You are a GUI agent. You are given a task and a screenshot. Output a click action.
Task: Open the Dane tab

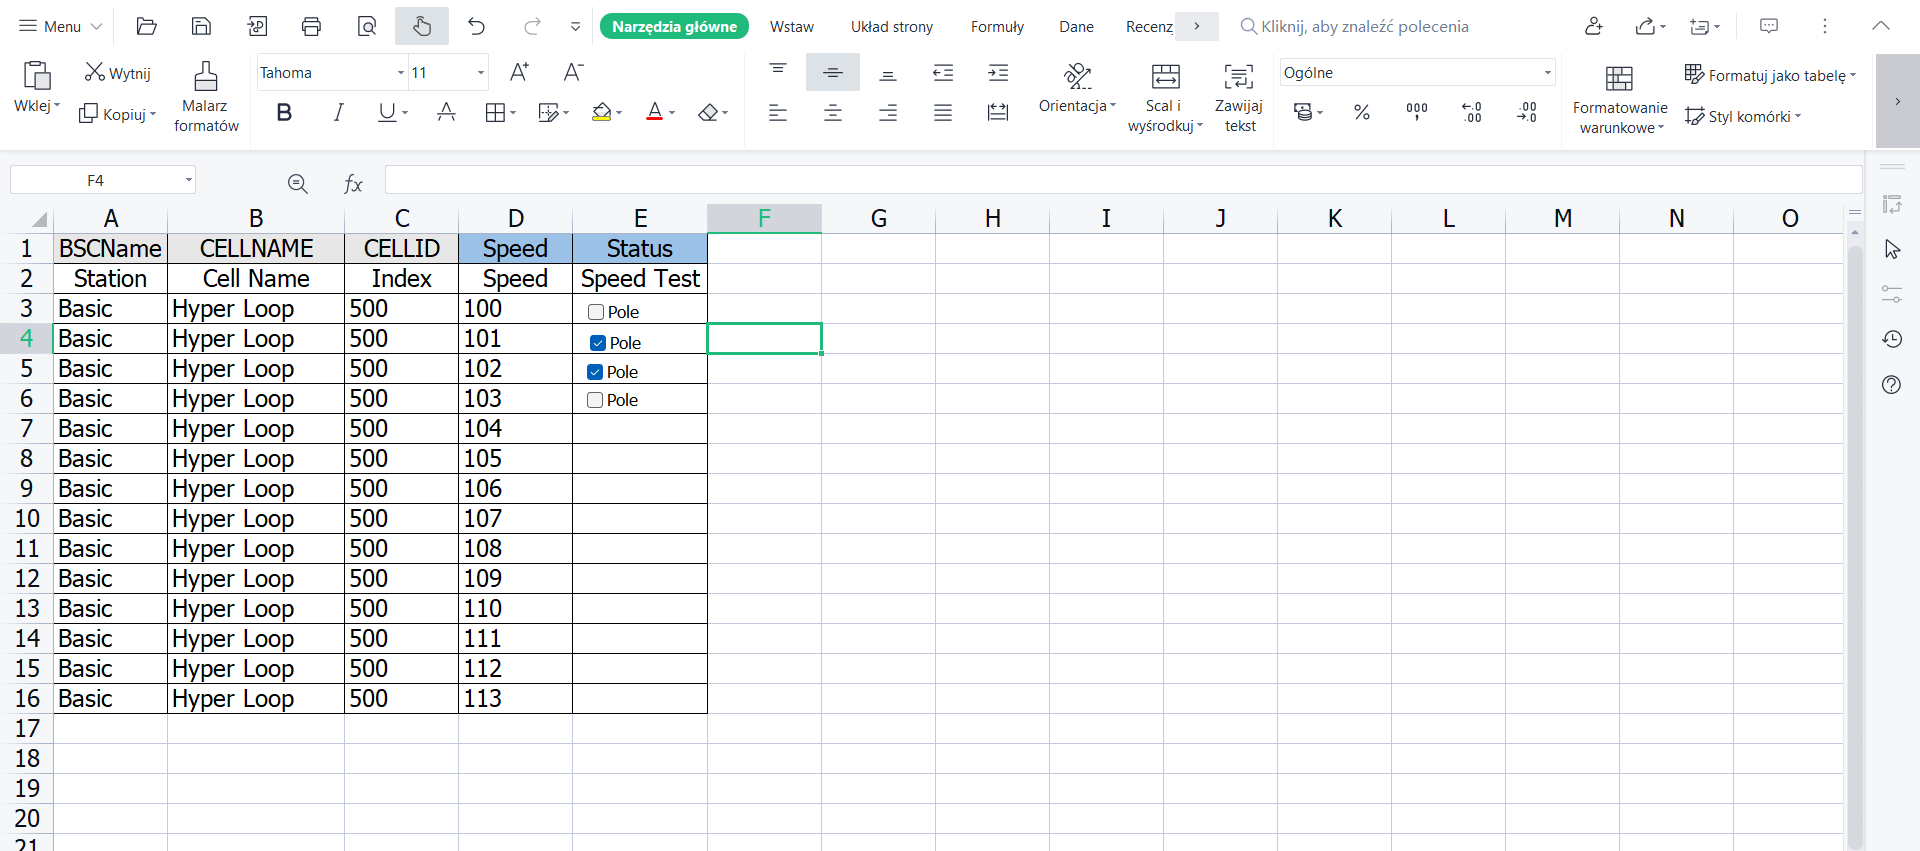coord(1076,27)
